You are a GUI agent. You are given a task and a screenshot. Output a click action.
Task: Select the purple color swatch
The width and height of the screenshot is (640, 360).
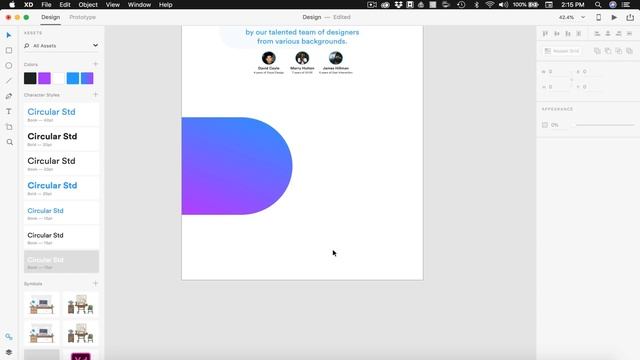point(44,78)
